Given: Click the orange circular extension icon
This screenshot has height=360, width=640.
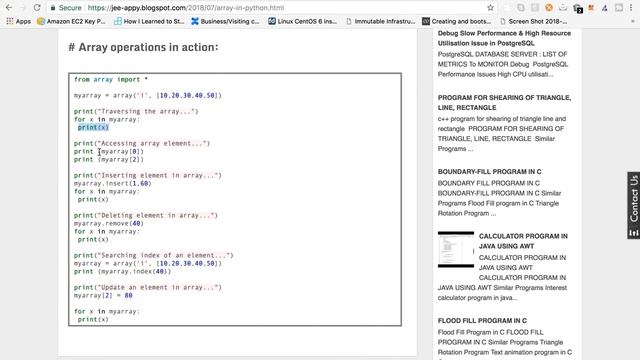Looking at the screenshot, I should tap(549, 7).
